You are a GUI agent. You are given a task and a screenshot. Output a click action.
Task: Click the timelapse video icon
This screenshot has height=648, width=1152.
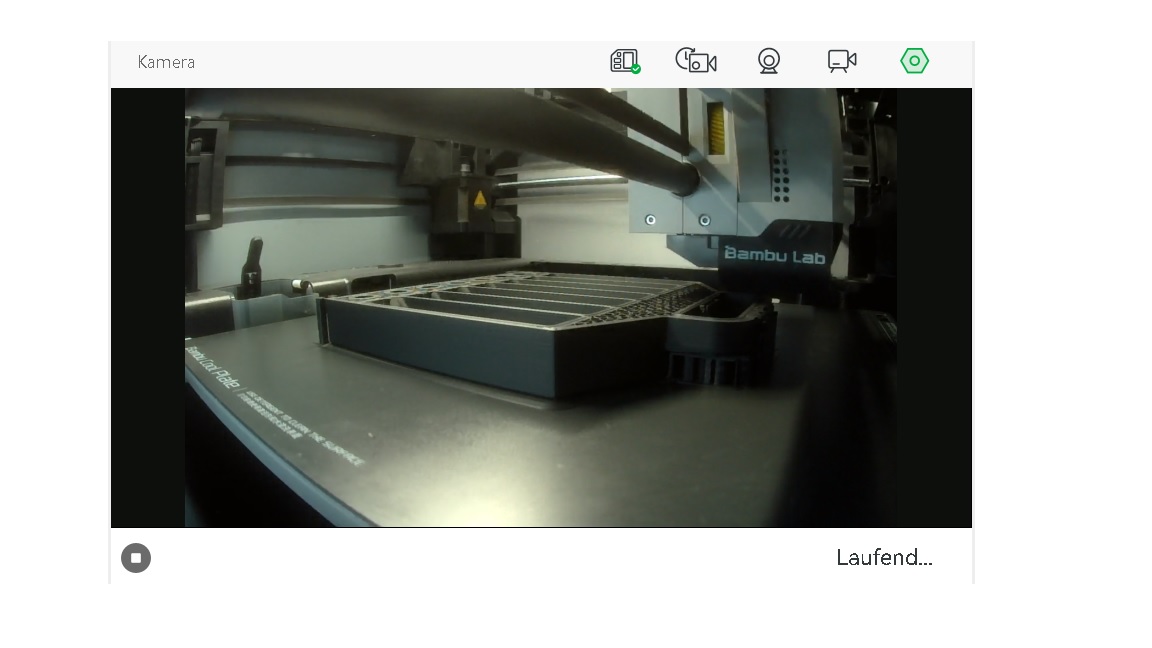pos(696,61)
